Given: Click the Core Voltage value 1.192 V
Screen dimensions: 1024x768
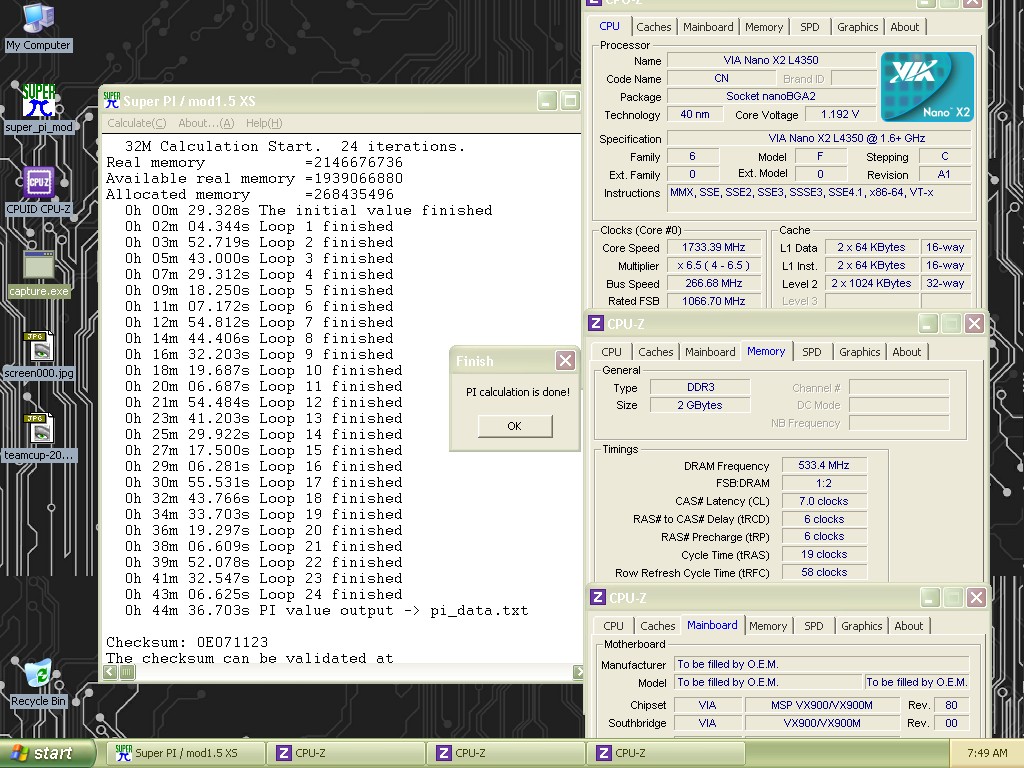Looking at the screenshot, I should (x=840, y=114).
